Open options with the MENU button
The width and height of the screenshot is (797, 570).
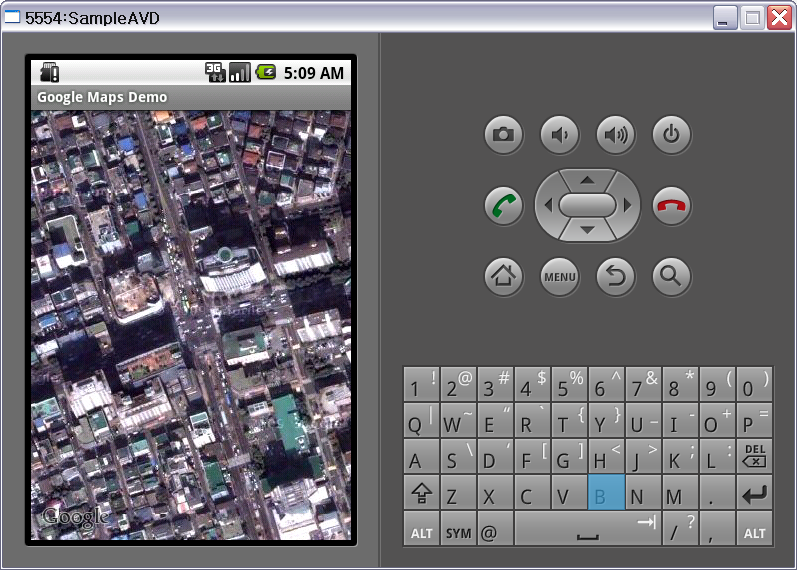point(560,277)
